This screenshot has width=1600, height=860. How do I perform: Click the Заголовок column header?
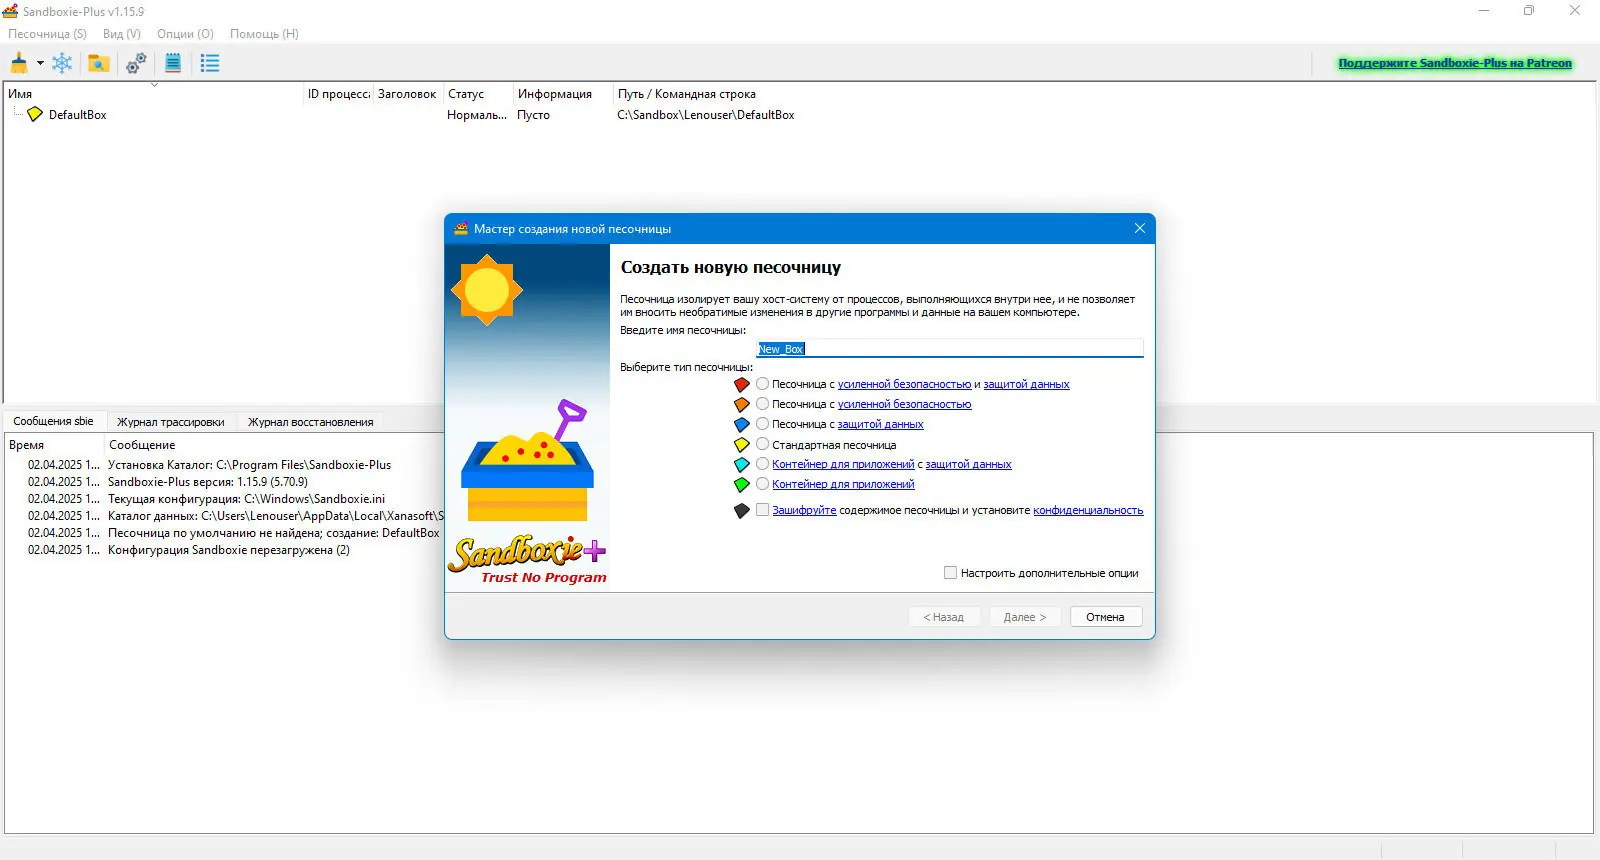[407, 94]
